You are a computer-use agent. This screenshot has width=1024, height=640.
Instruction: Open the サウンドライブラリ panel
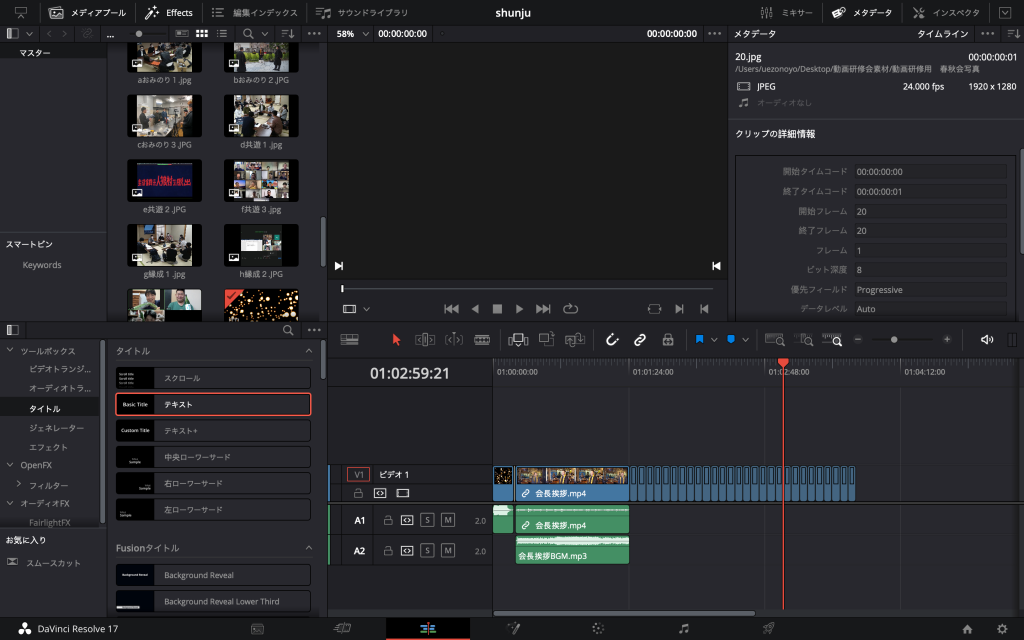(361, 12)
